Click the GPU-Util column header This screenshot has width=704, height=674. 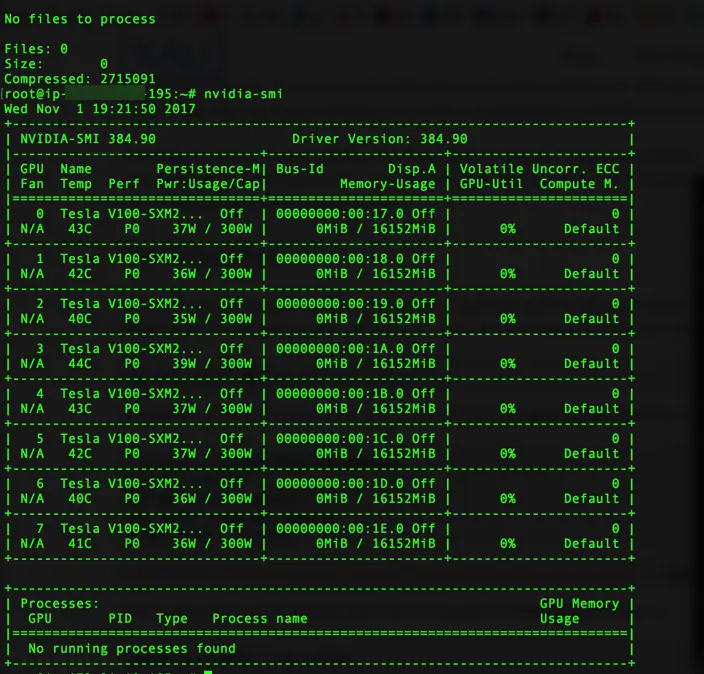pyautogui.click(x=491, y=184)
